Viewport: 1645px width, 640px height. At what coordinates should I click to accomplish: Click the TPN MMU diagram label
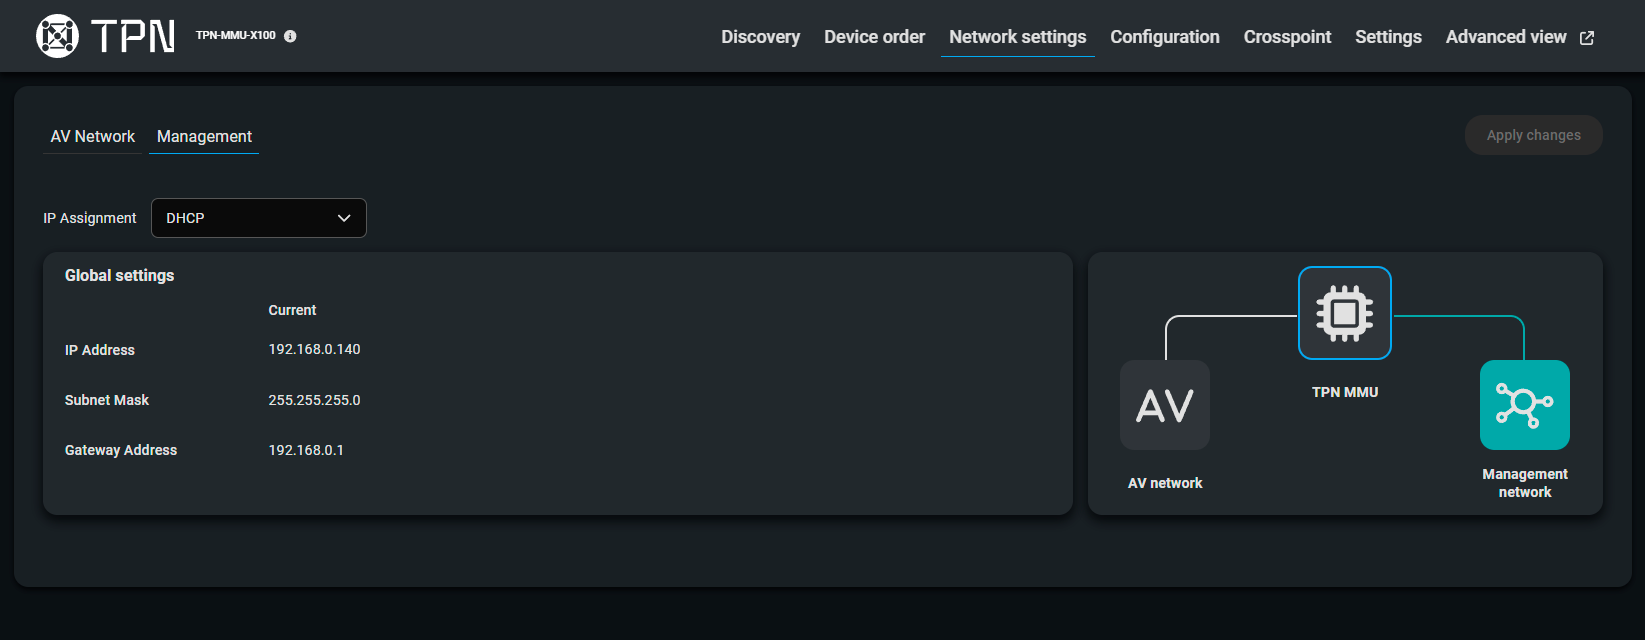[x=1345, y=392]
